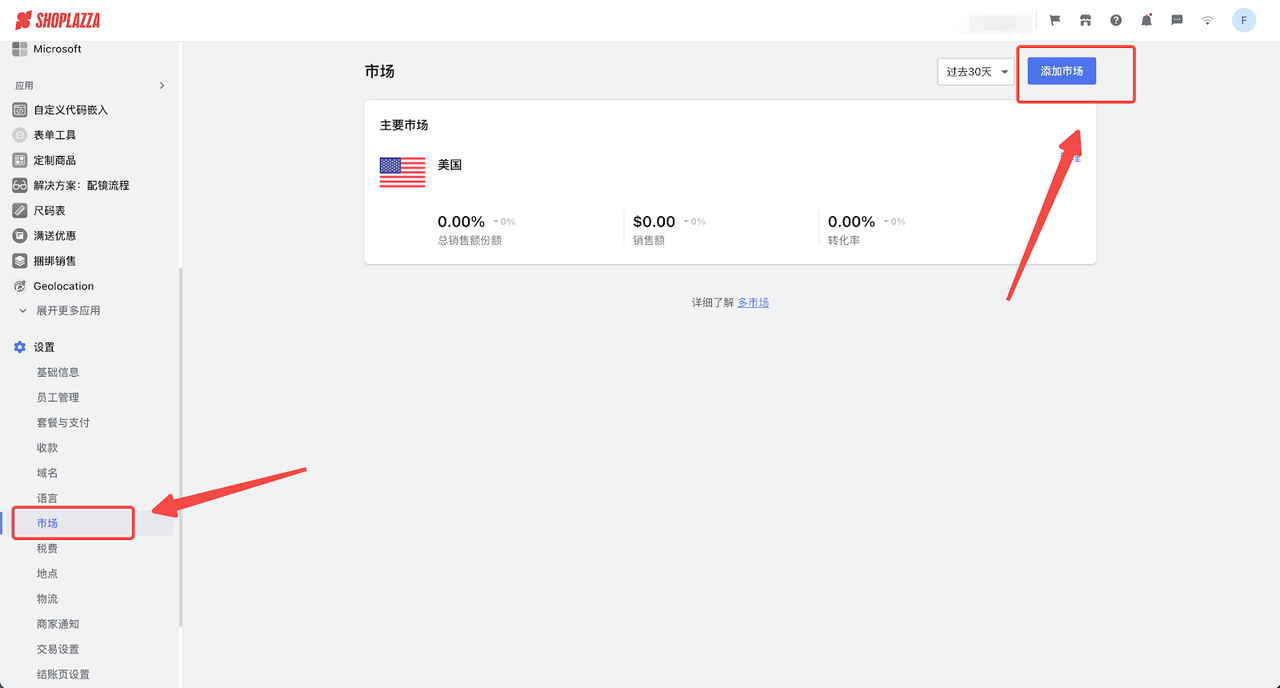Screen dimensions: 1280x688
Task: Open 收款 settings page
Action: coord(47,448)
